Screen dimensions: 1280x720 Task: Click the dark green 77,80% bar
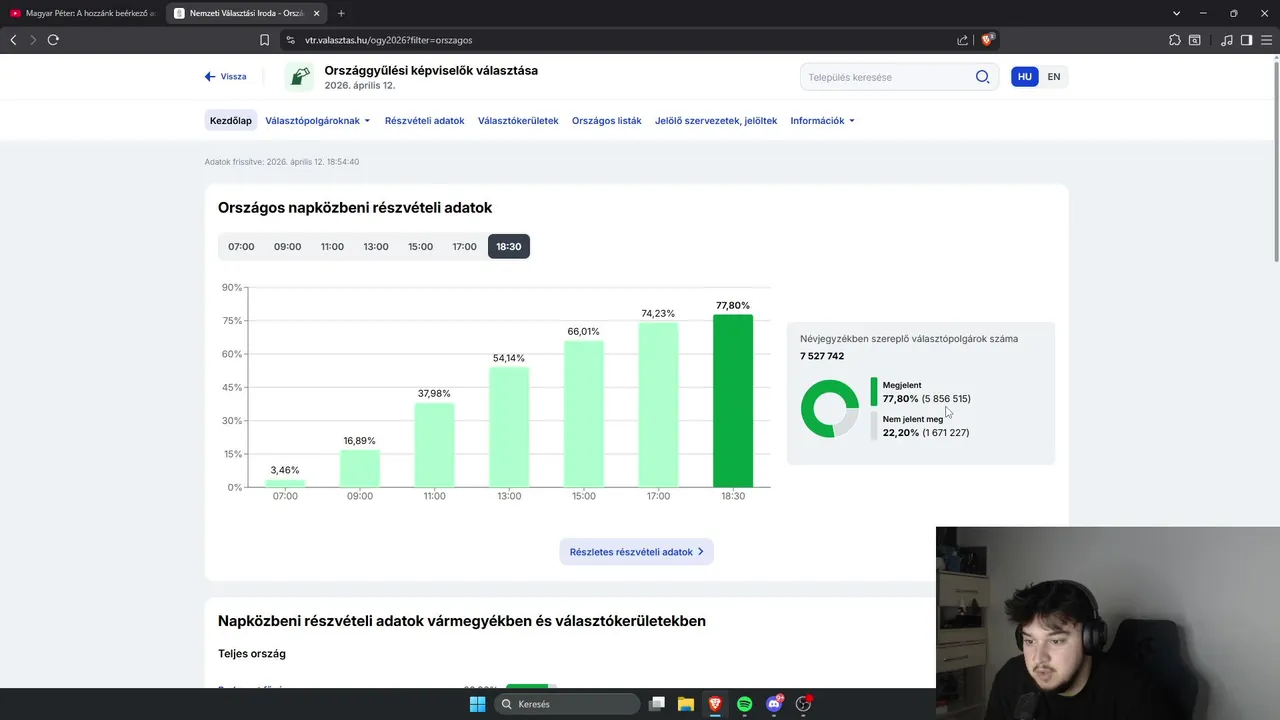click(x=733, y=401)
